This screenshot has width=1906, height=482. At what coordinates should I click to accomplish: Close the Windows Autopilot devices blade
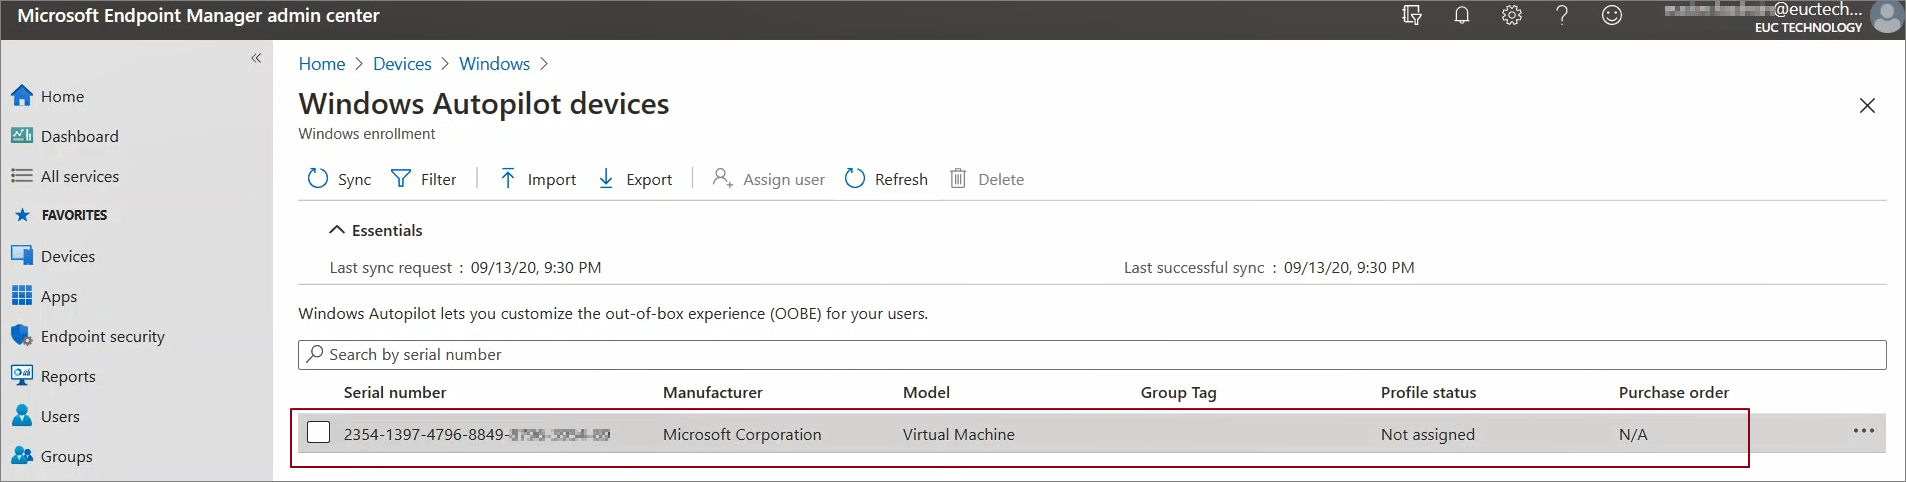(1867, 106)
